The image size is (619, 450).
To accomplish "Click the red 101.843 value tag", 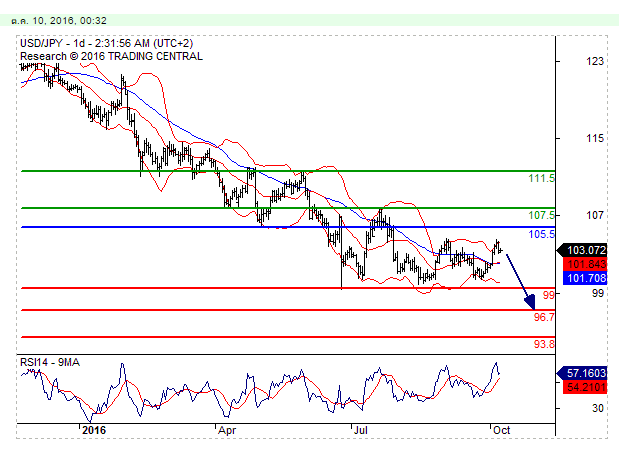I will coord(585,264).
